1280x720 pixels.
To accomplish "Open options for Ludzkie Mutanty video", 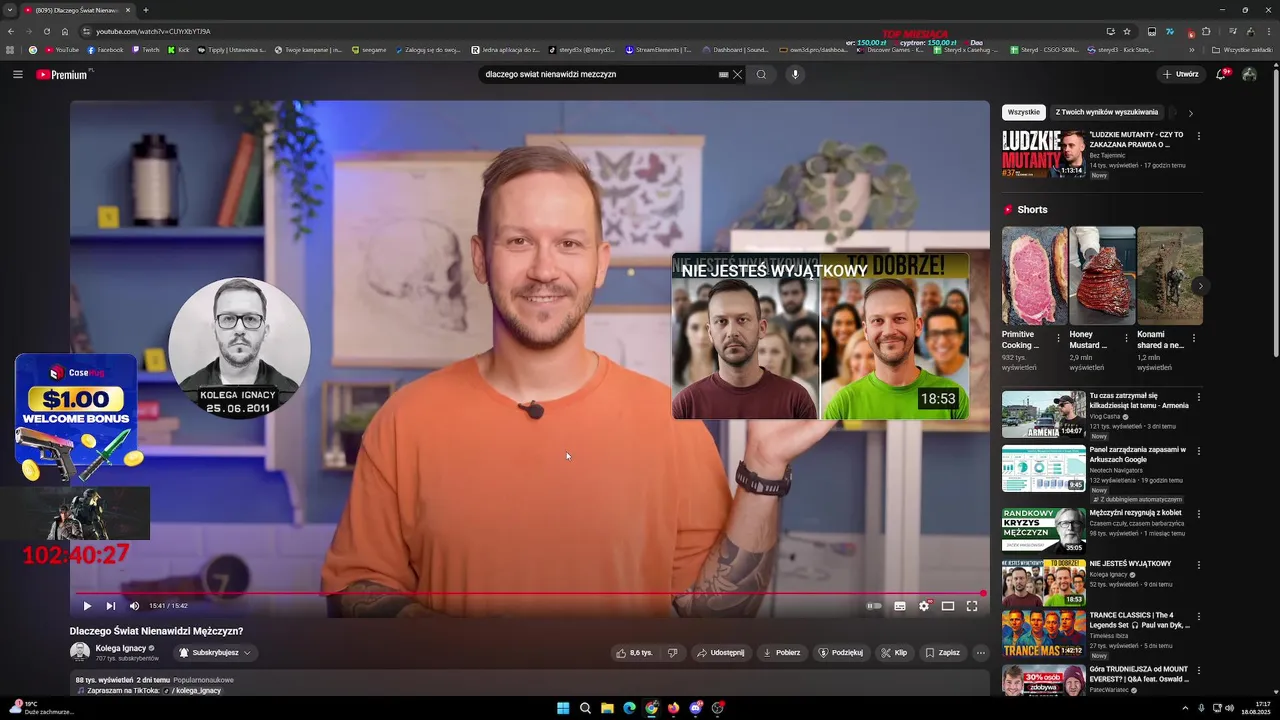I will point(1198,136).
